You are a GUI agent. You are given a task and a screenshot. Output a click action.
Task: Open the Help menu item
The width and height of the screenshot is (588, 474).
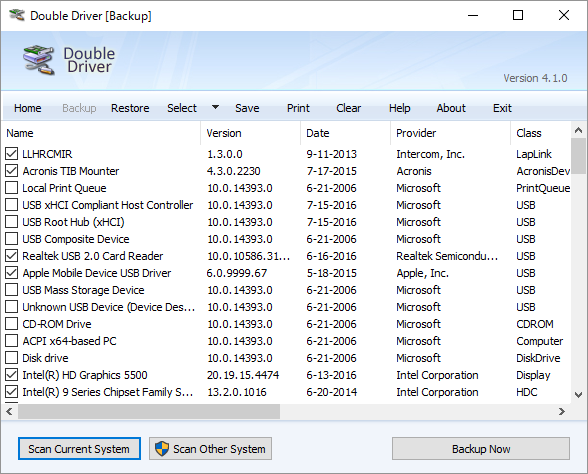pyautogui.click(x=399, y=108)
